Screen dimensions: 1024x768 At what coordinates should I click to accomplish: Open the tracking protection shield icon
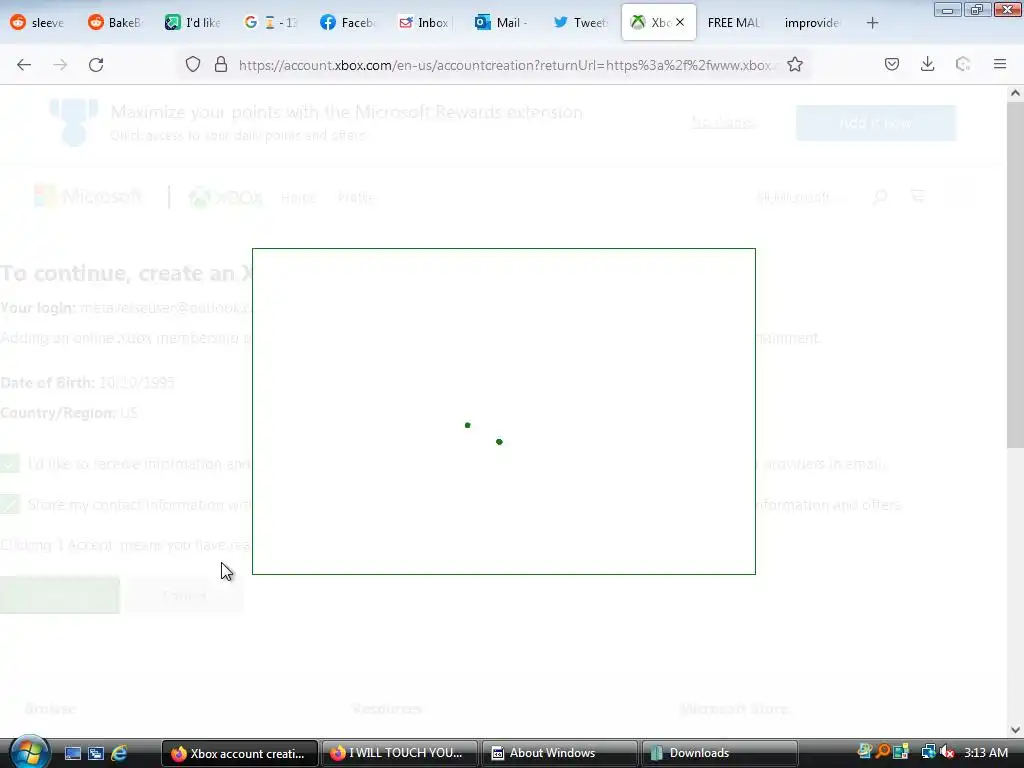(x=193, y=65)
